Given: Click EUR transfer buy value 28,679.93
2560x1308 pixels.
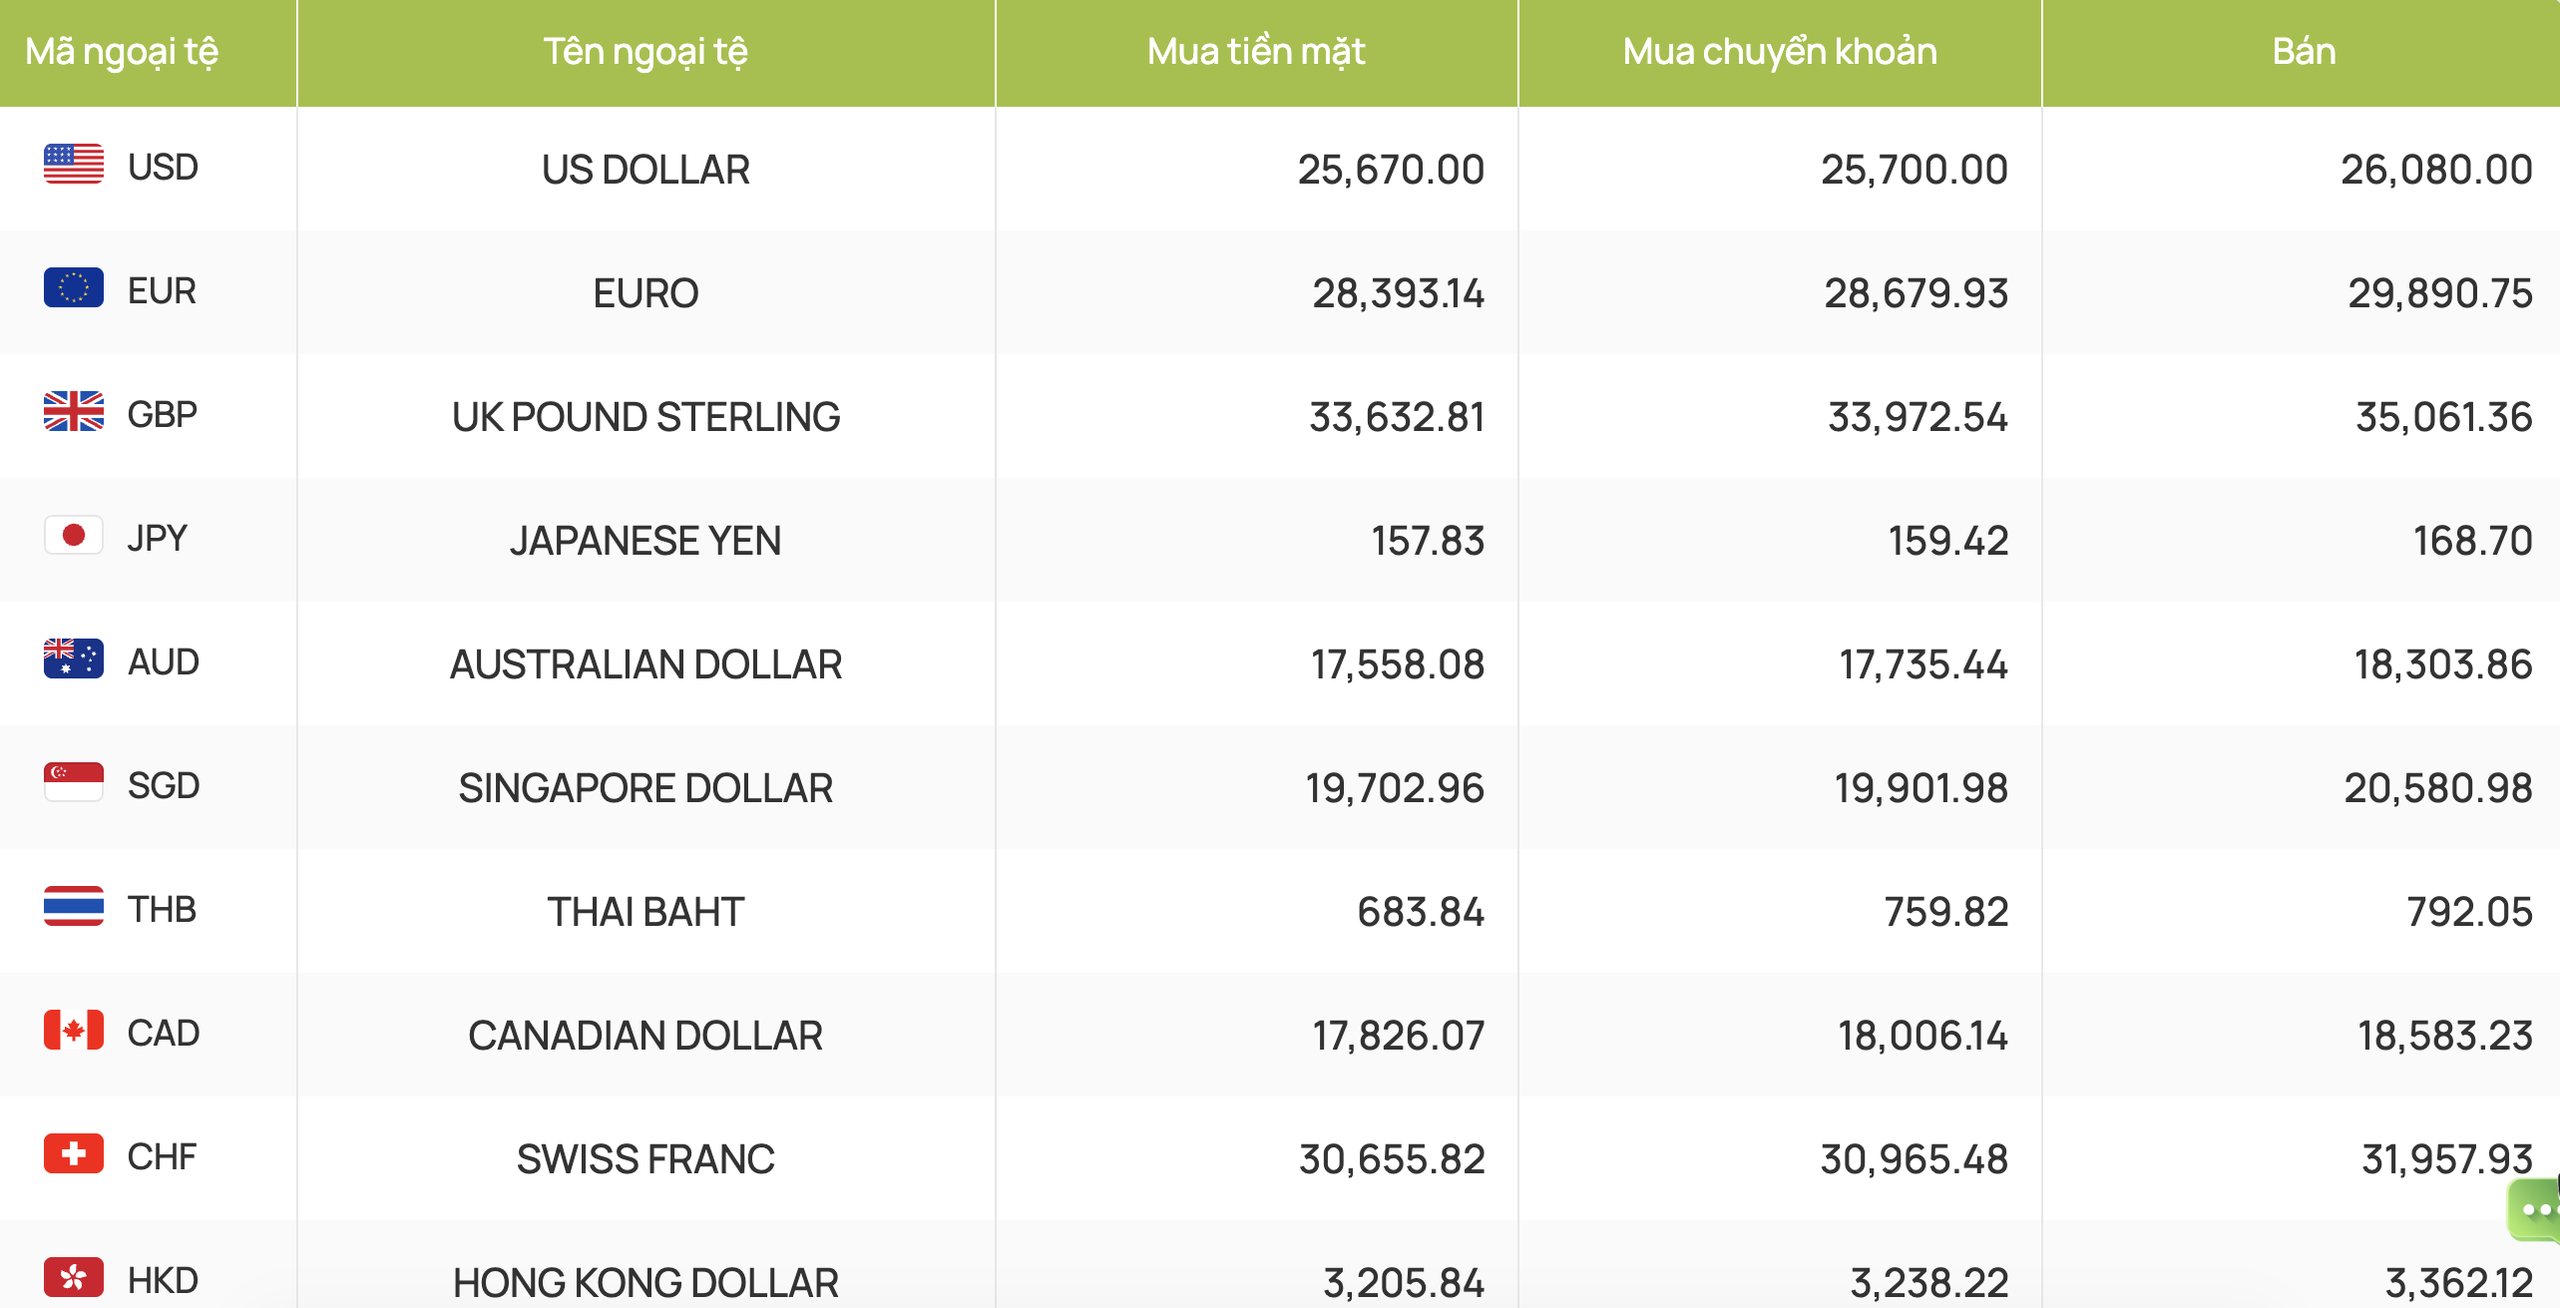Looking at the screenshot, I should point(1916,294).
